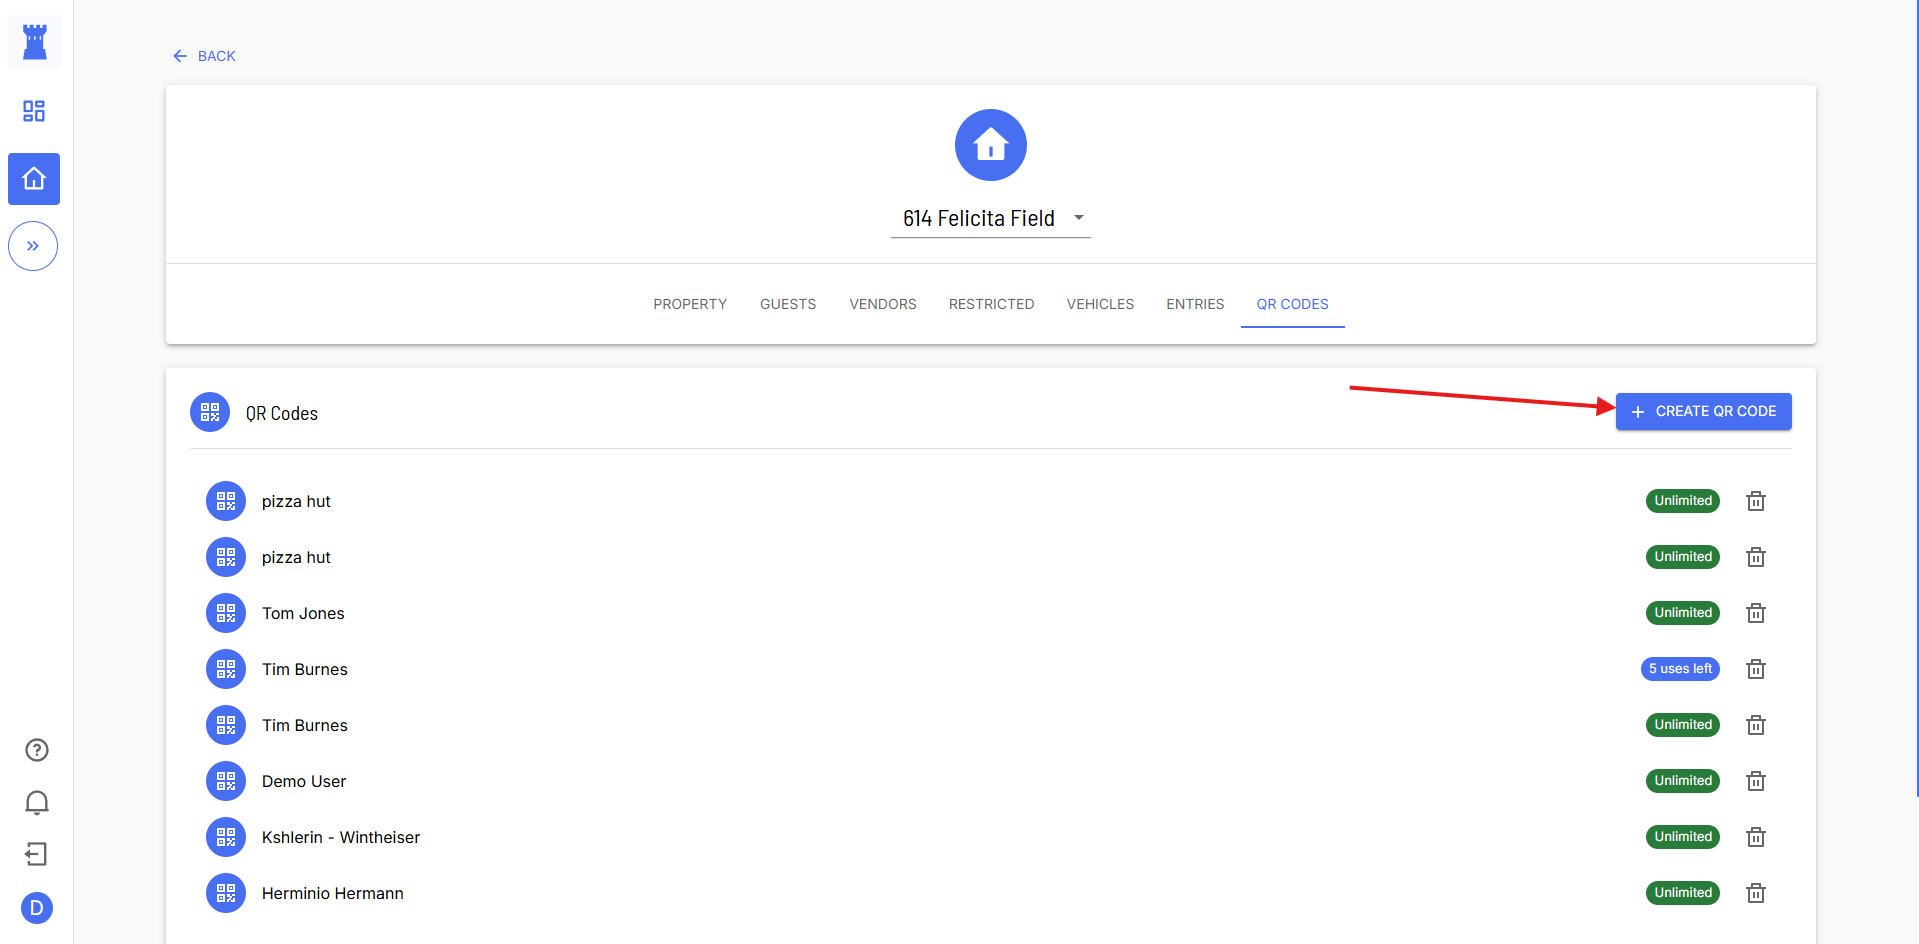Select the Restricted tab
This screenshot has height=944, width=1919.
pyautogui.click(x=991, y=304)
